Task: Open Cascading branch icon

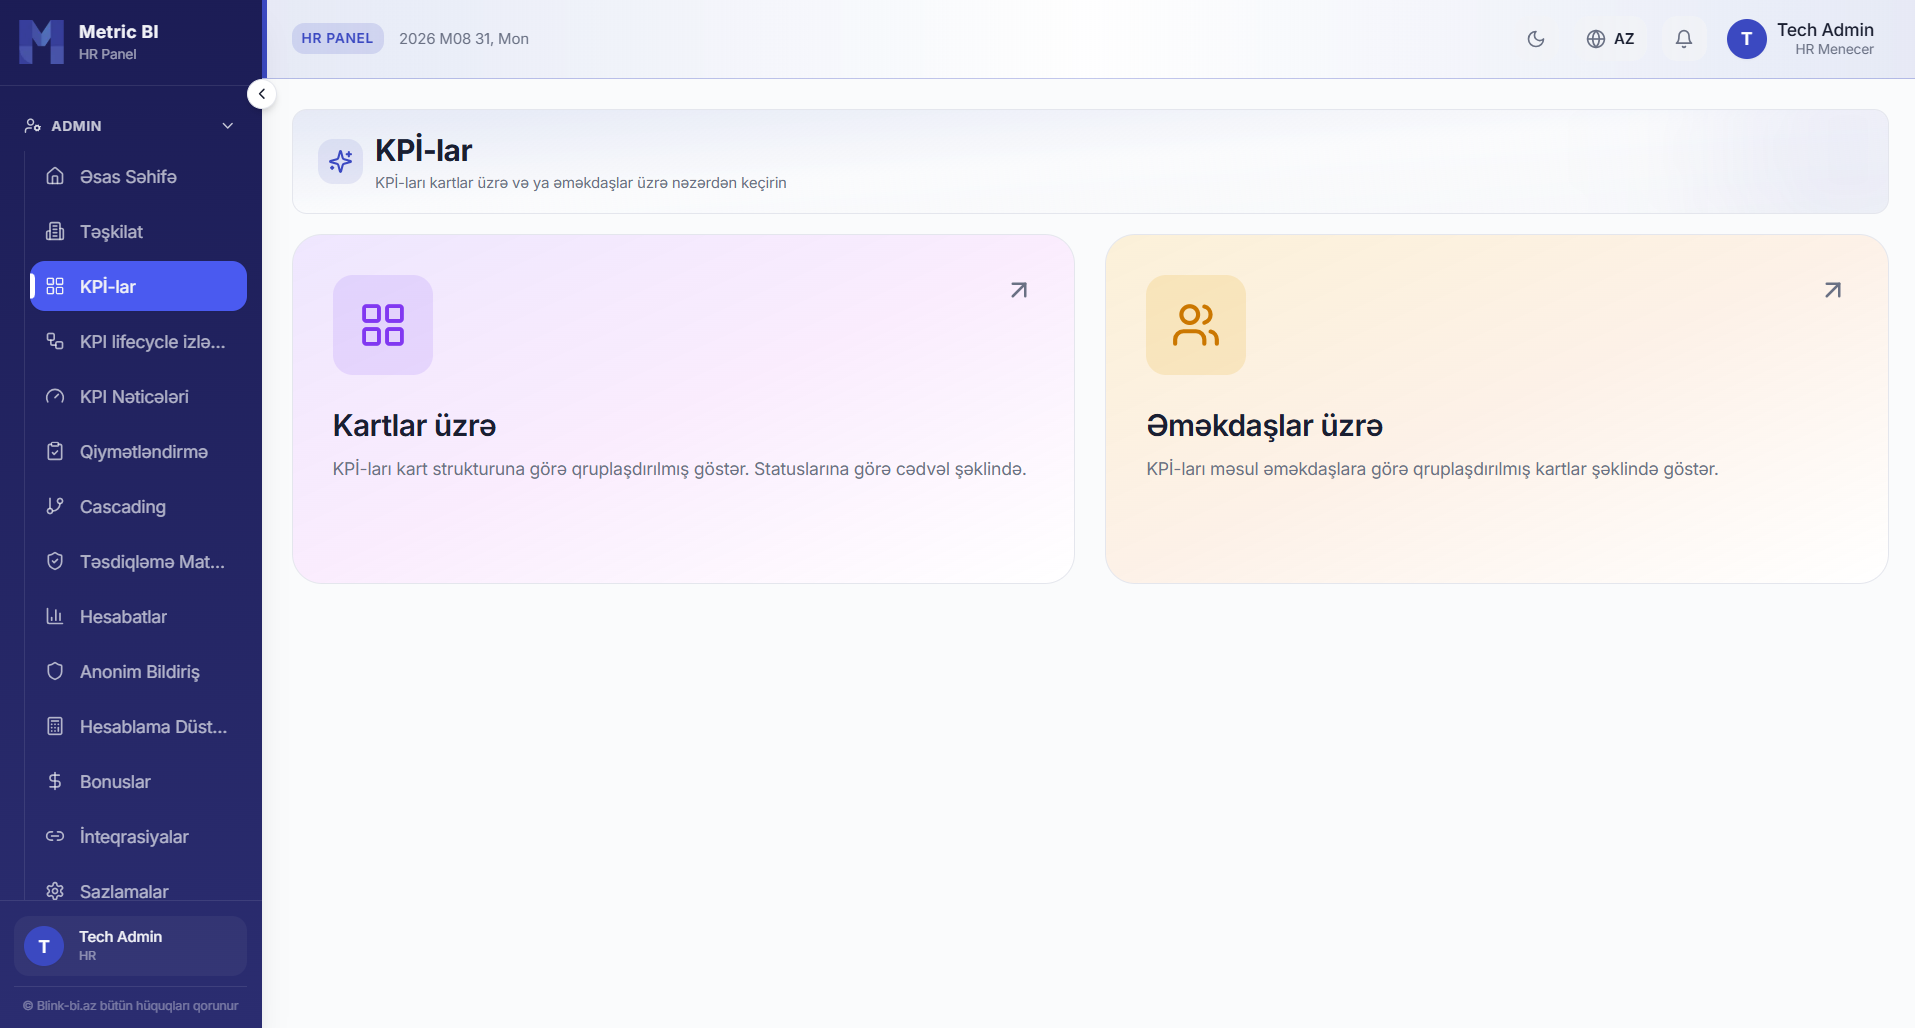Action: point(55,506)
